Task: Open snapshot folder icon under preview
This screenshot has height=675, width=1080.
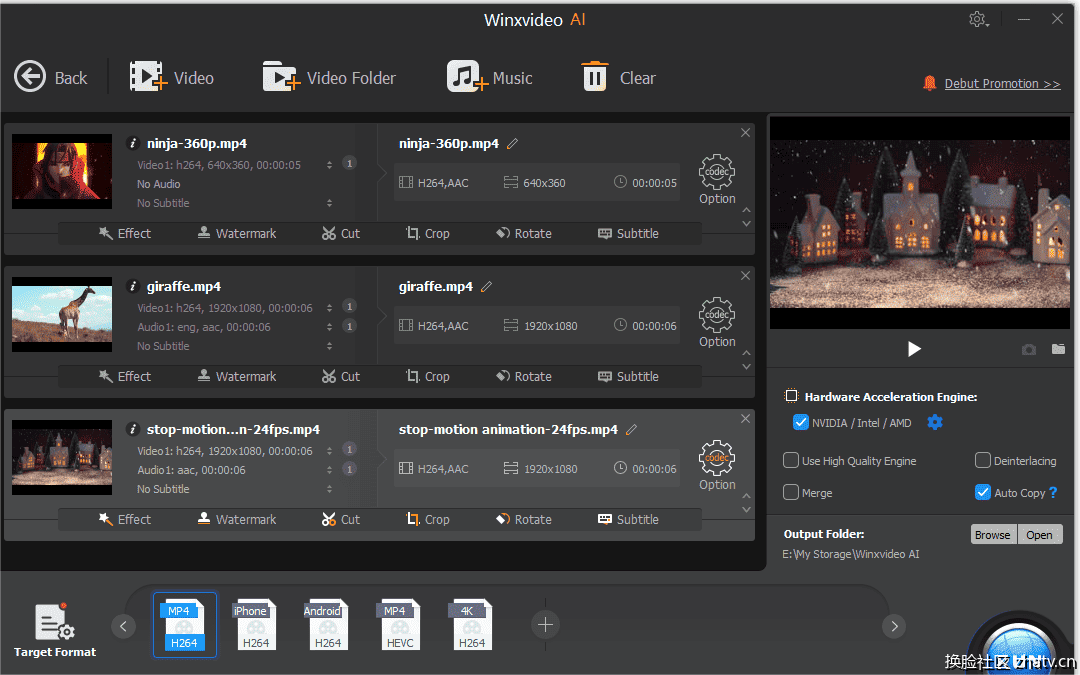Action: pos(1059,349)
